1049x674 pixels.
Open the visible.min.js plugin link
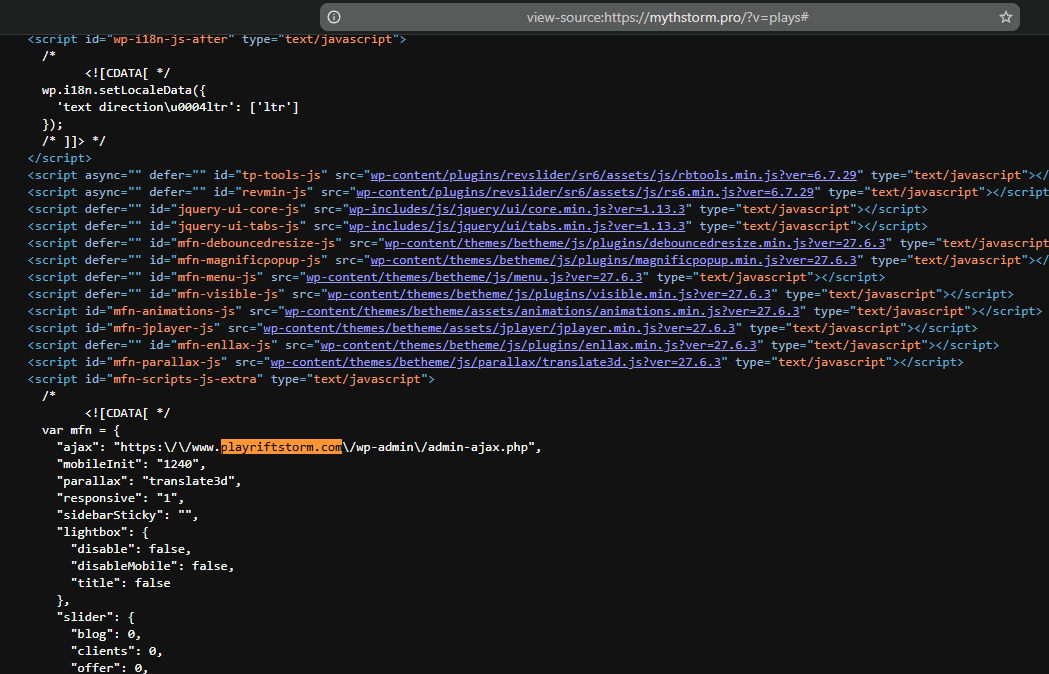point(549,294)
